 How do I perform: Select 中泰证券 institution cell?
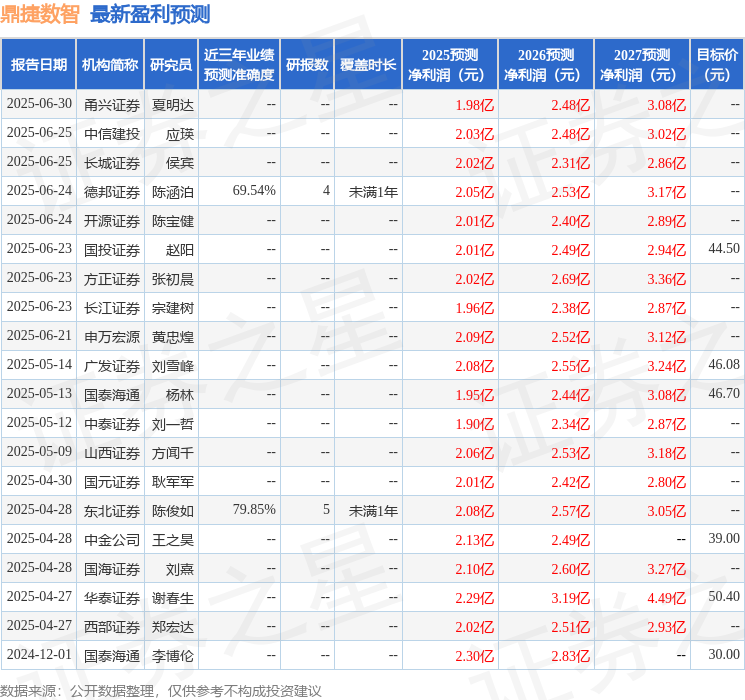[112, 424]
